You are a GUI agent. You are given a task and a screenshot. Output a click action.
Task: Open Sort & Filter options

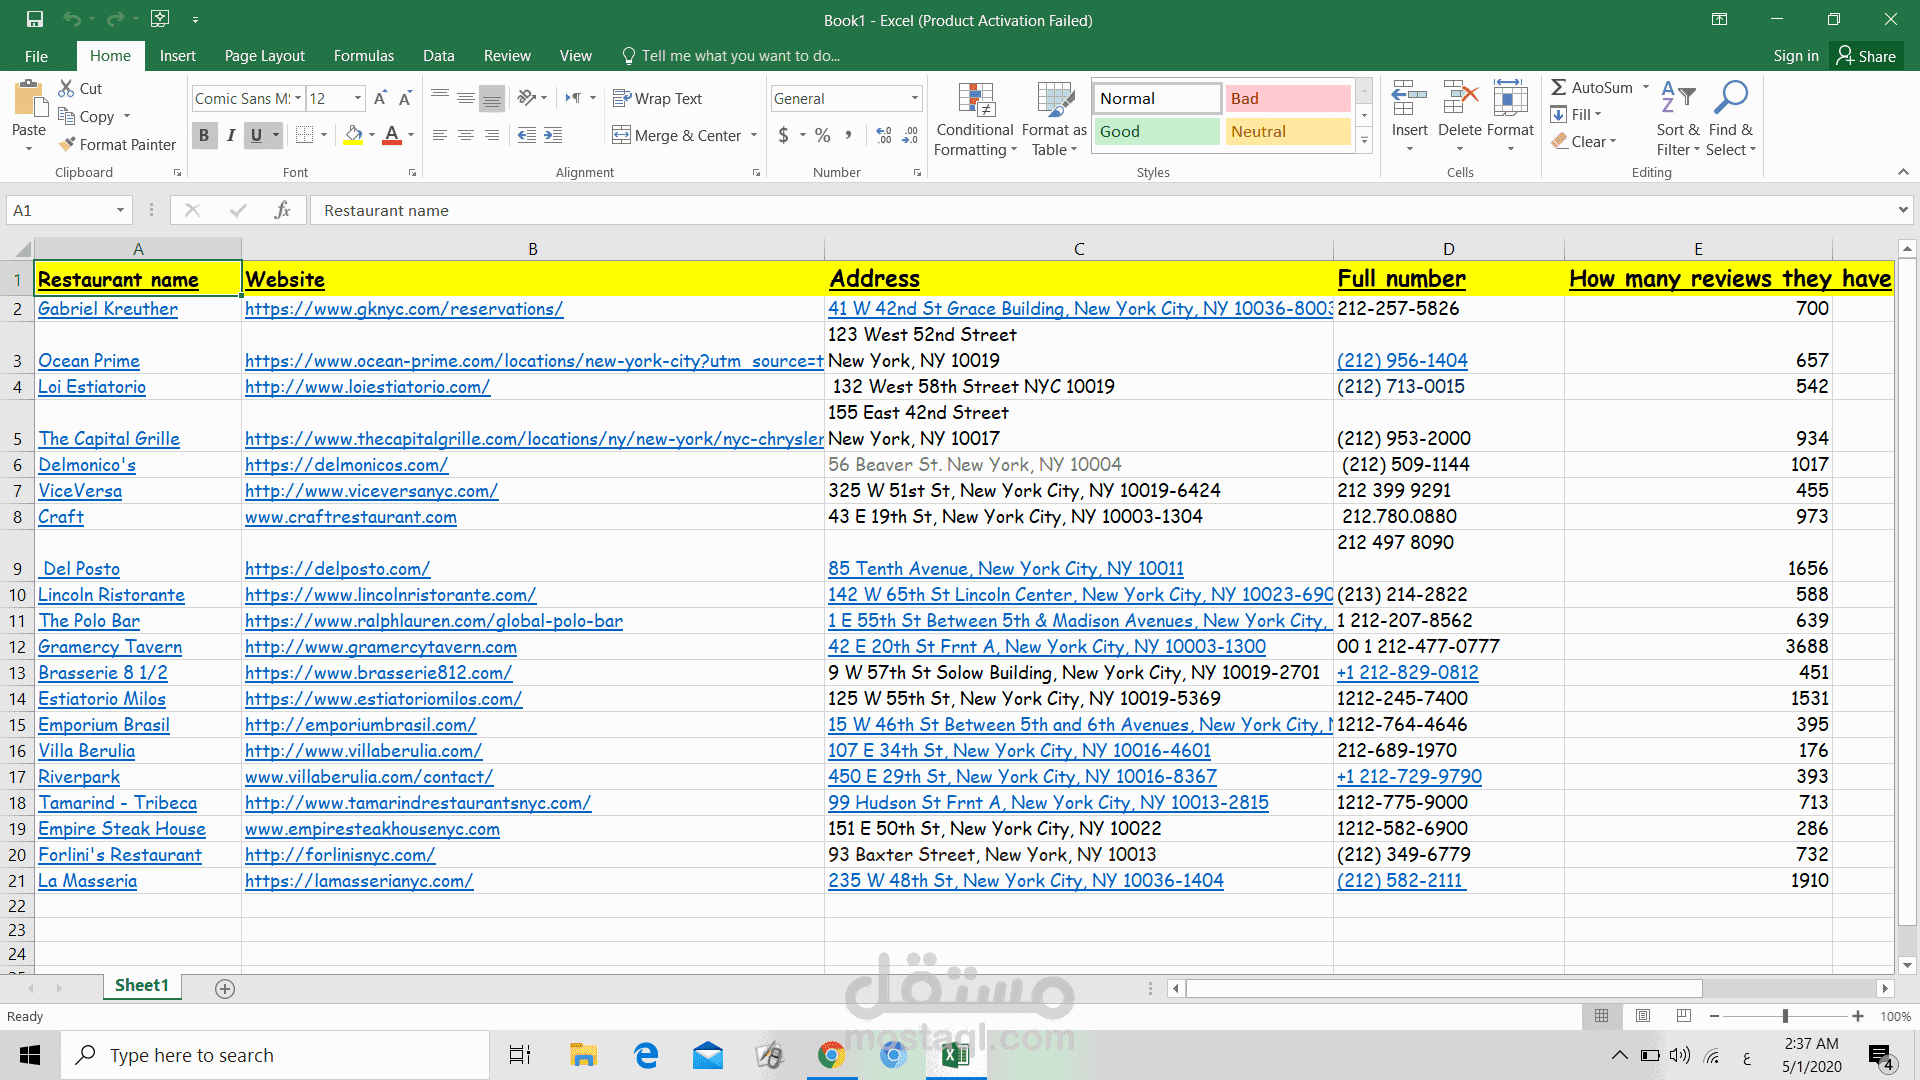[x=1678, y=119]
